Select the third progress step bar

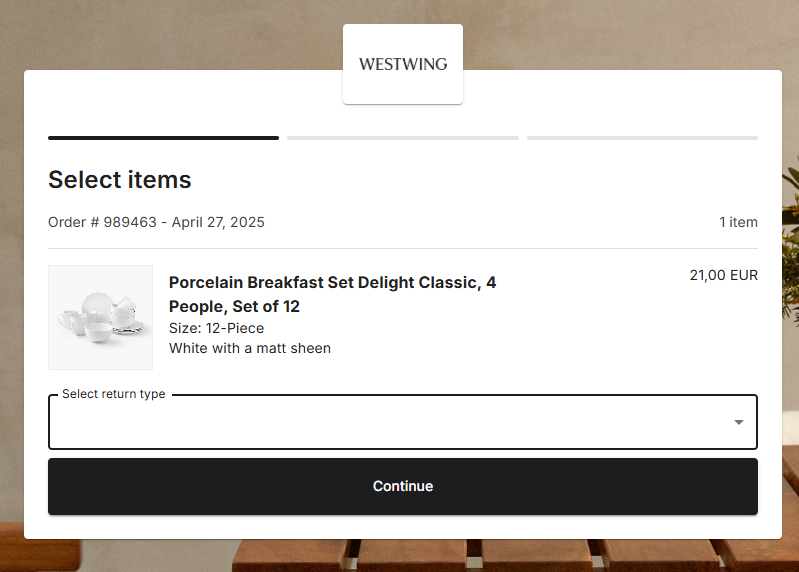pyautogui.click(x=642, y=138)
